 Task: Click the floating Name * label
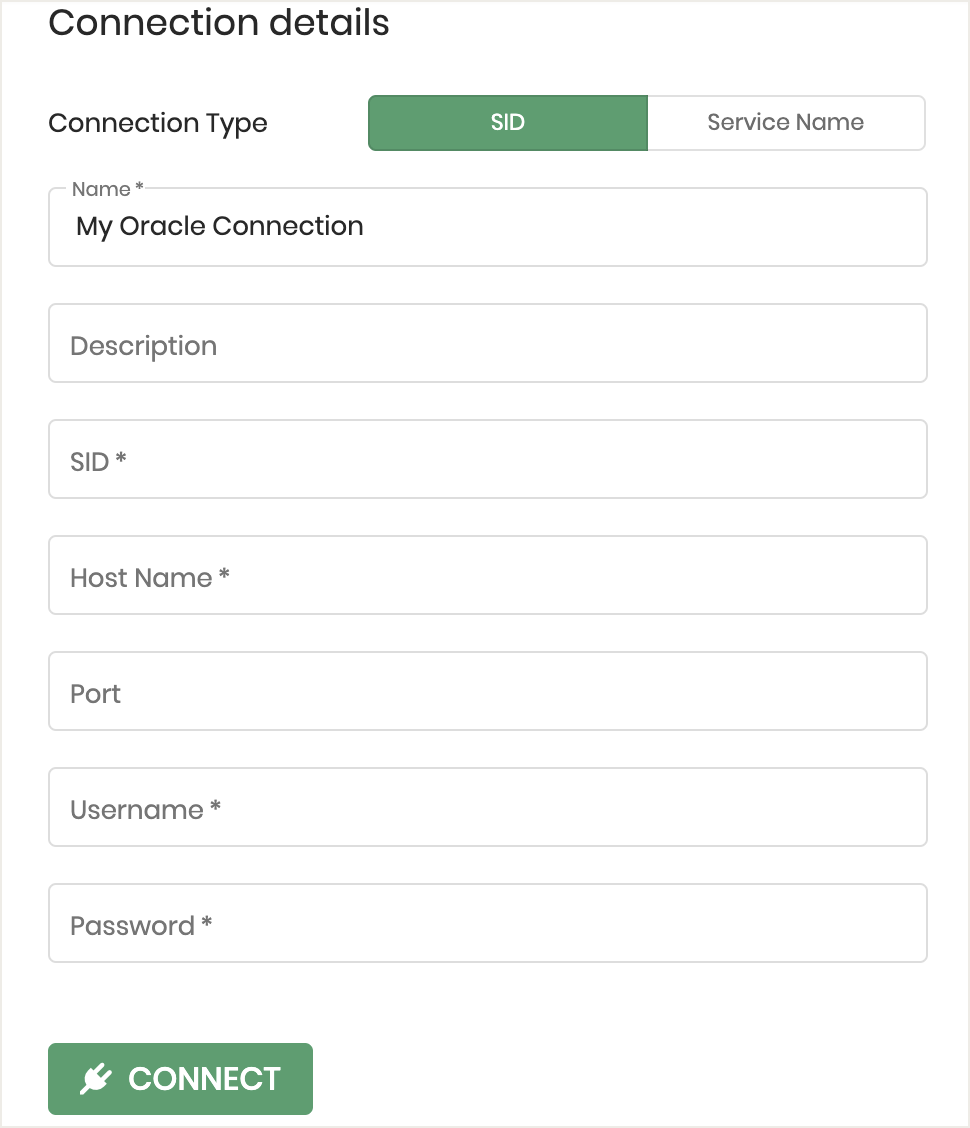coord(108,189)
